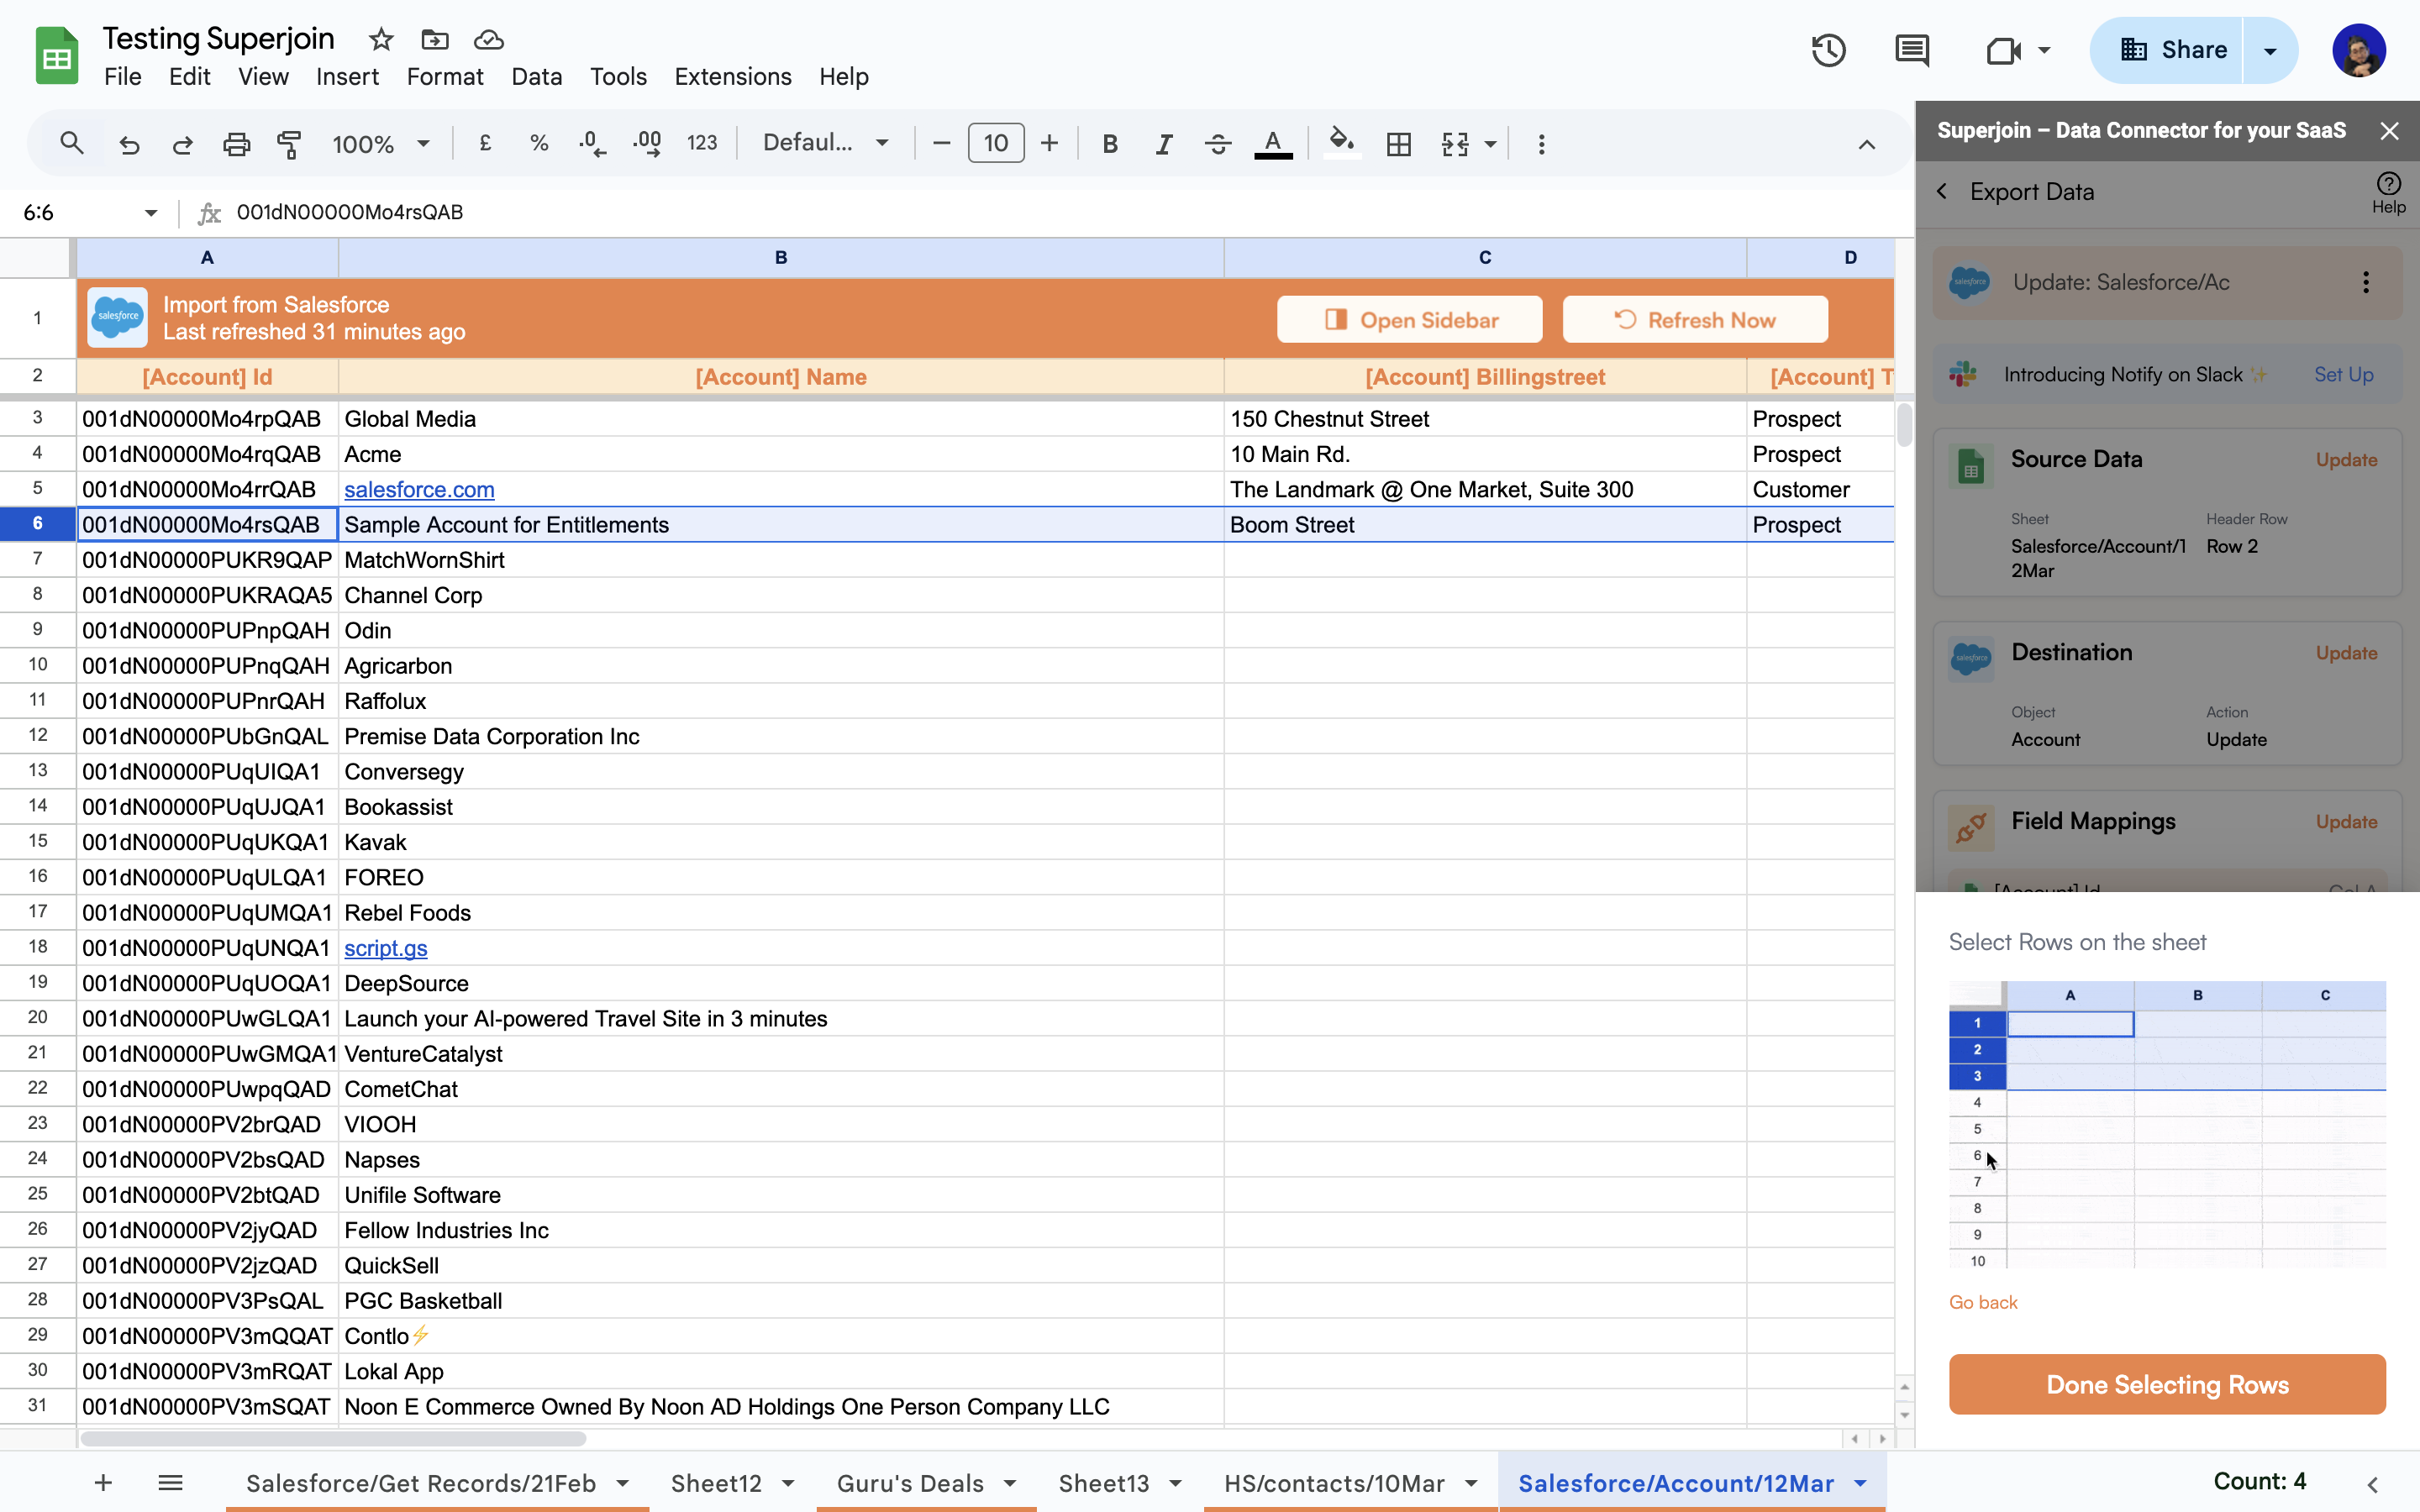This screenshot has height=1512, width=2420.
Task: Expand the Share button dropdown arrow
Action: point(2270,50)
